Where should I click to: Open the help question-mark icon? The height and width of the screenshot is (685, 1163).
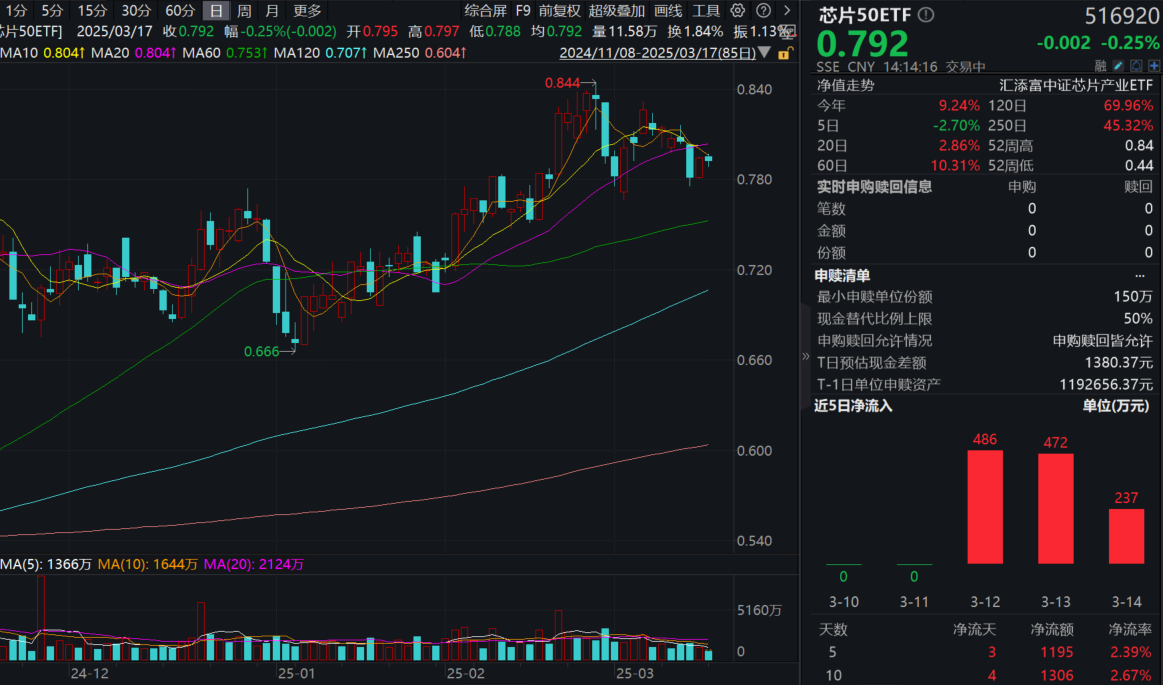[x=762, y=10]
